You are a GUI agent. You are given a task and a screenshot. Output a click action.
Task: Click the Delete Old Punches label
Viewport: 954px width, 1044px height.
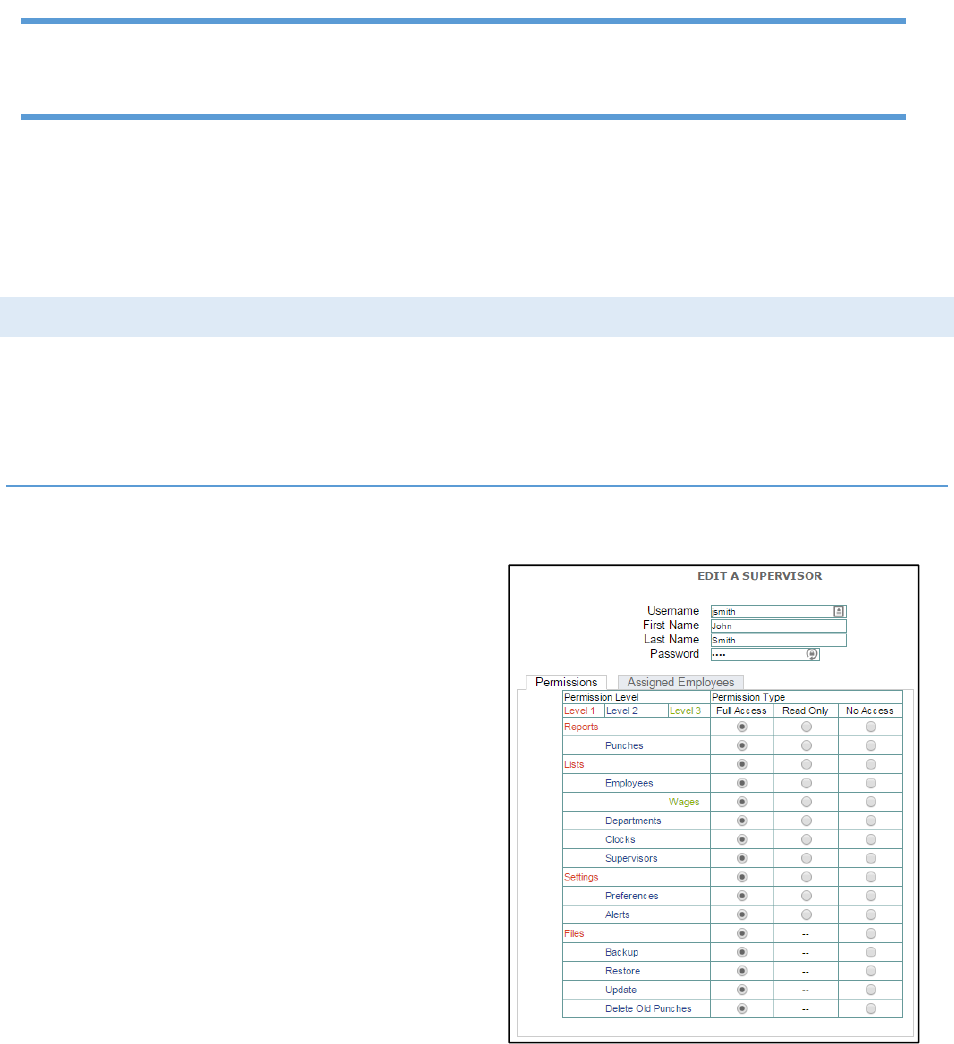pos(648,1009)
